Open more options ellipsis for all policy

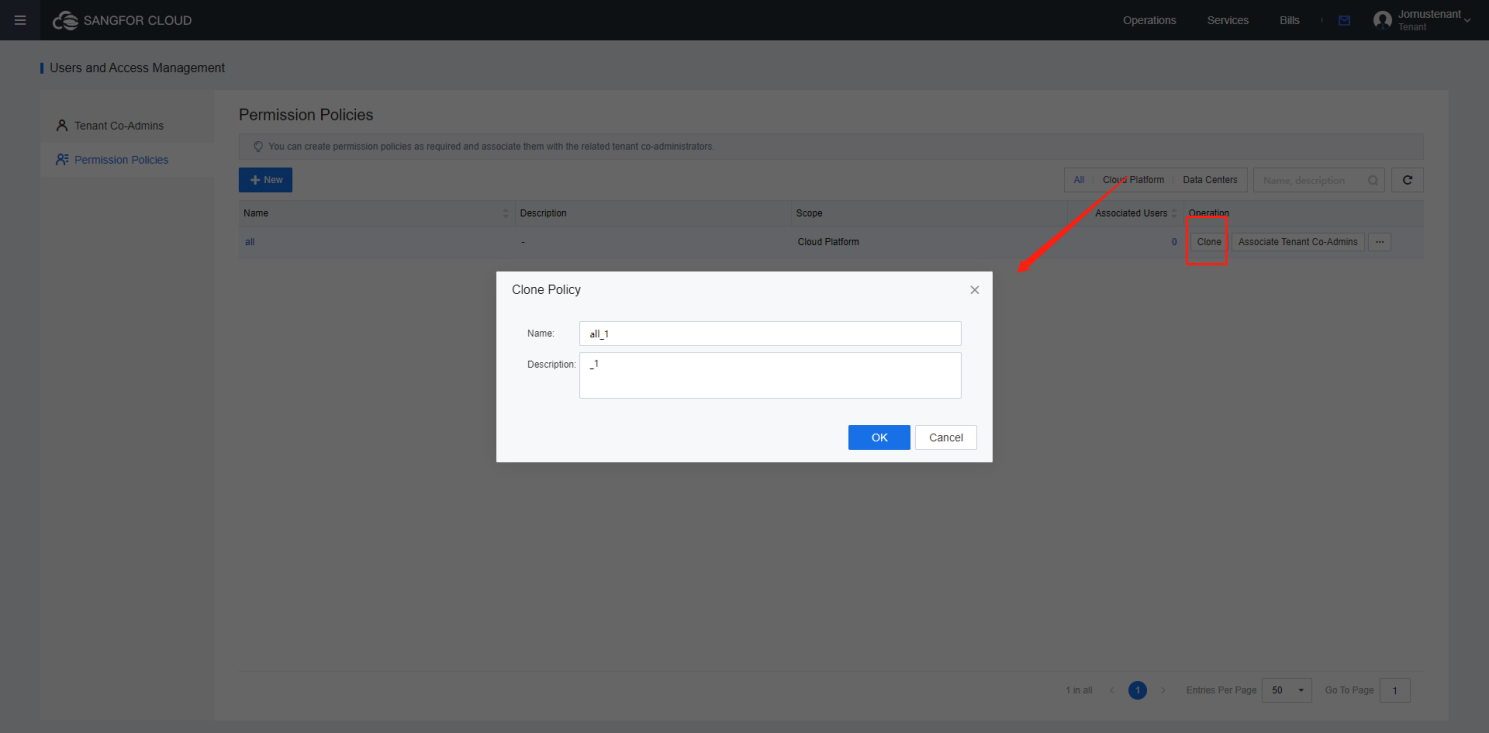click(x=1380, y=242)
